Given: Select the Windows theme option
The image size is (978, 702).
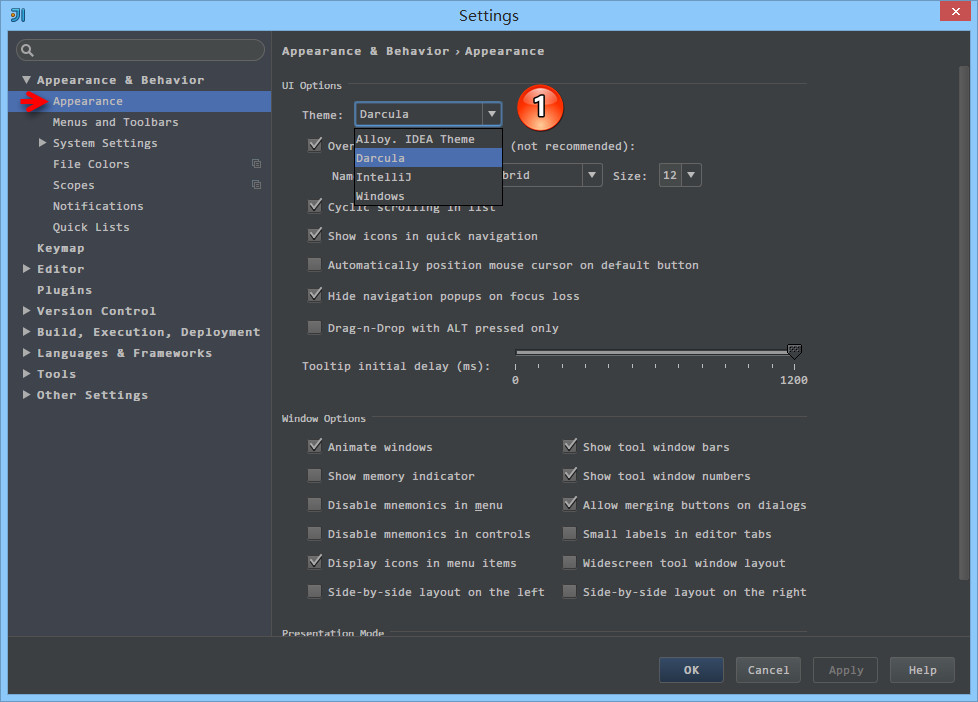Looking at the screenshot, I should pos(380,196).
